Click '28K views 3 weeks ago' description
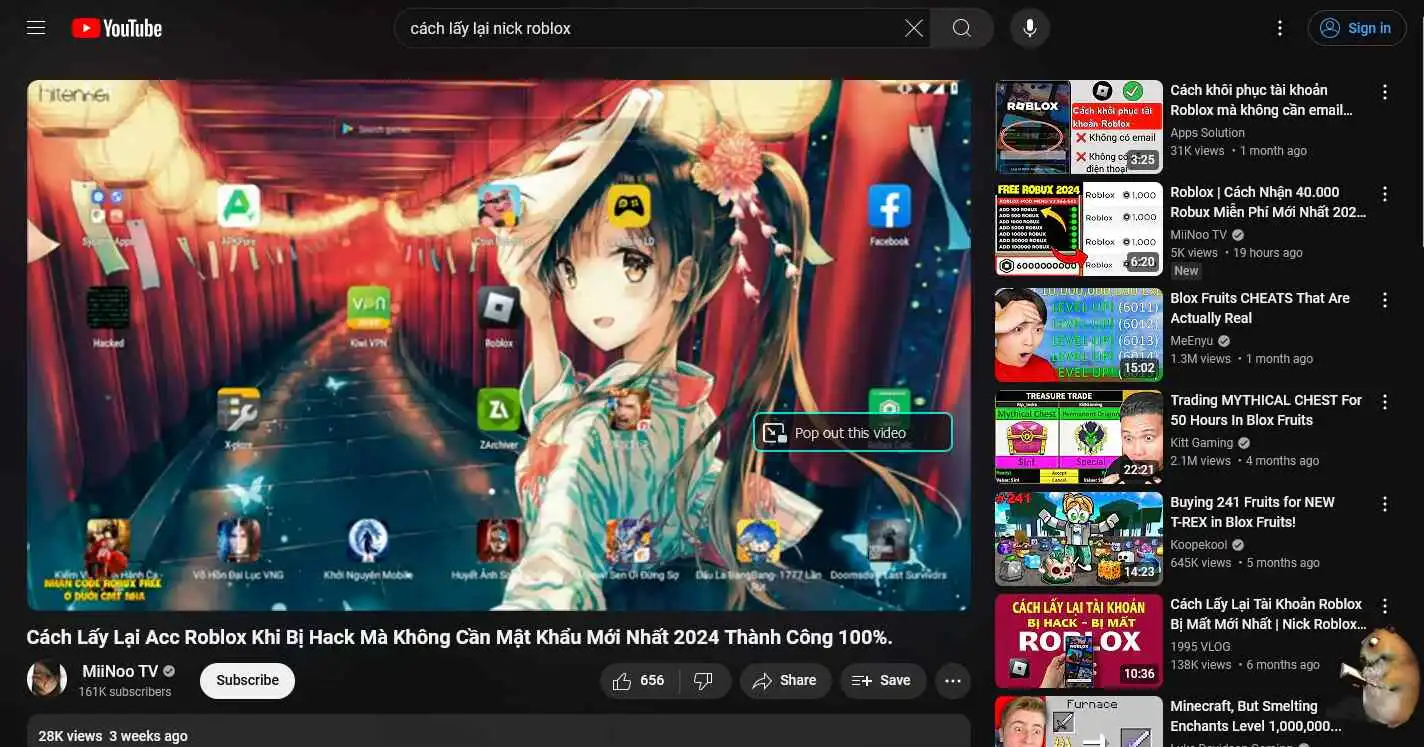 click(113, 736)
